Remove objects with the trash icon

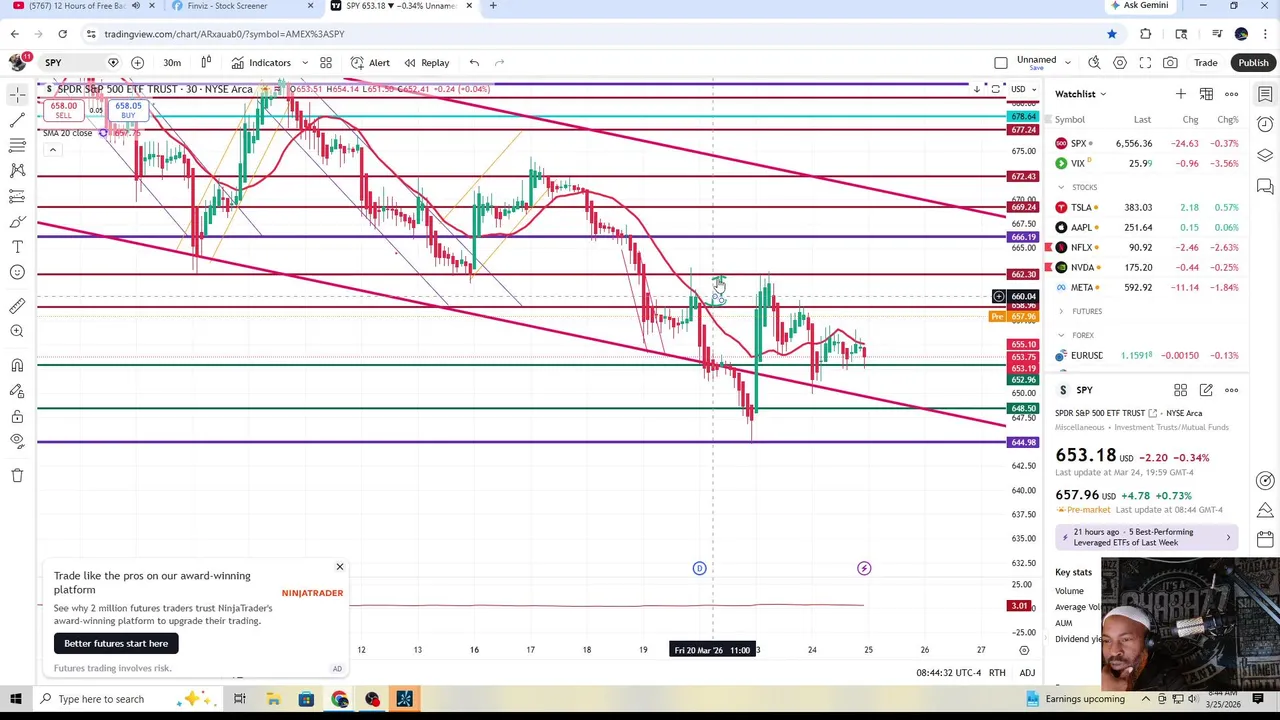point(17,475)
